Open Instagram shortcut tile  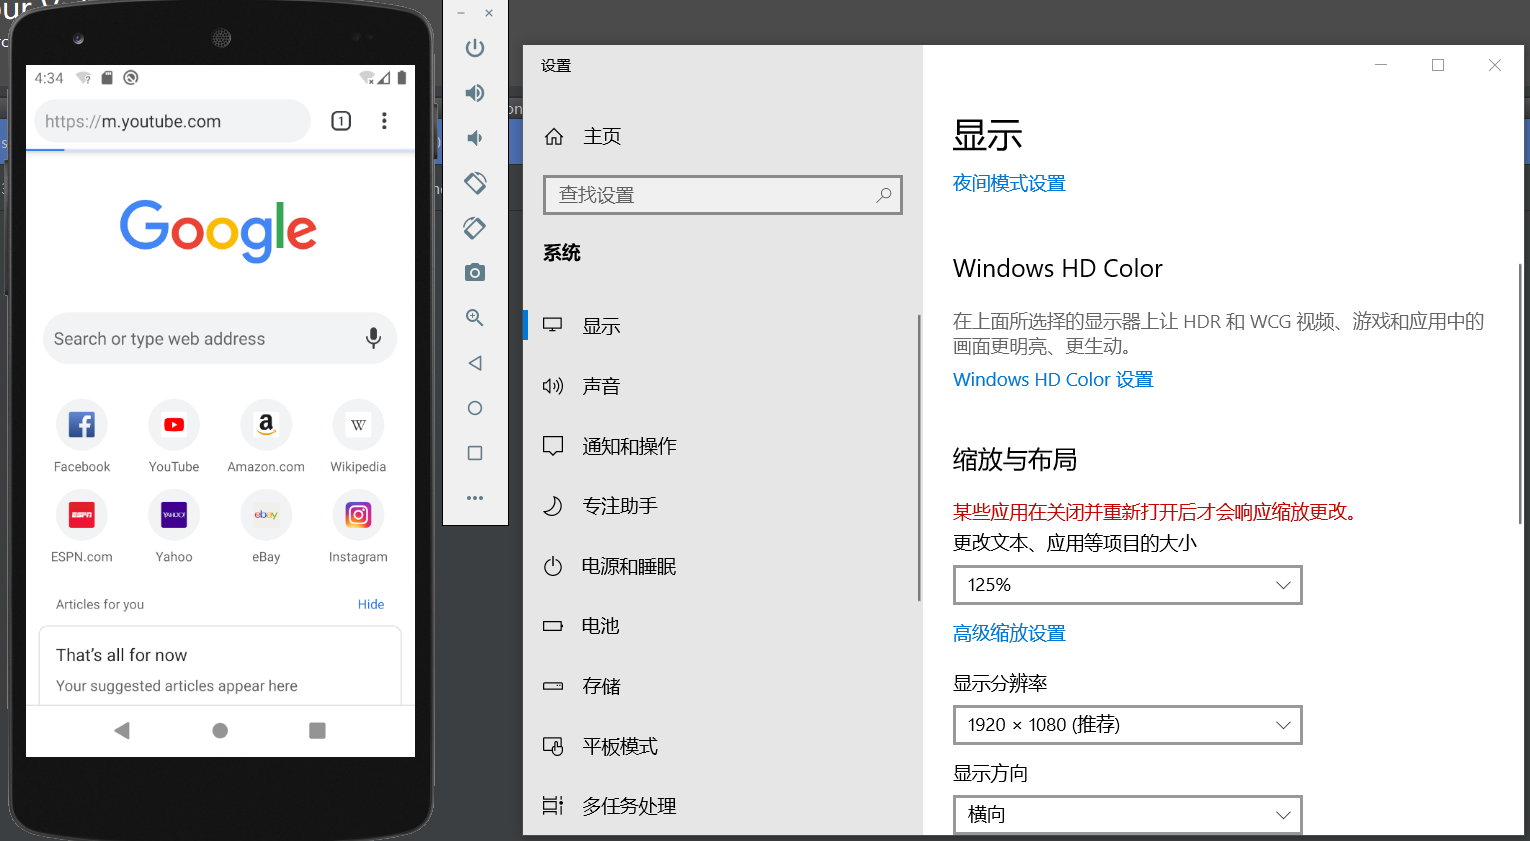[358, 527]
